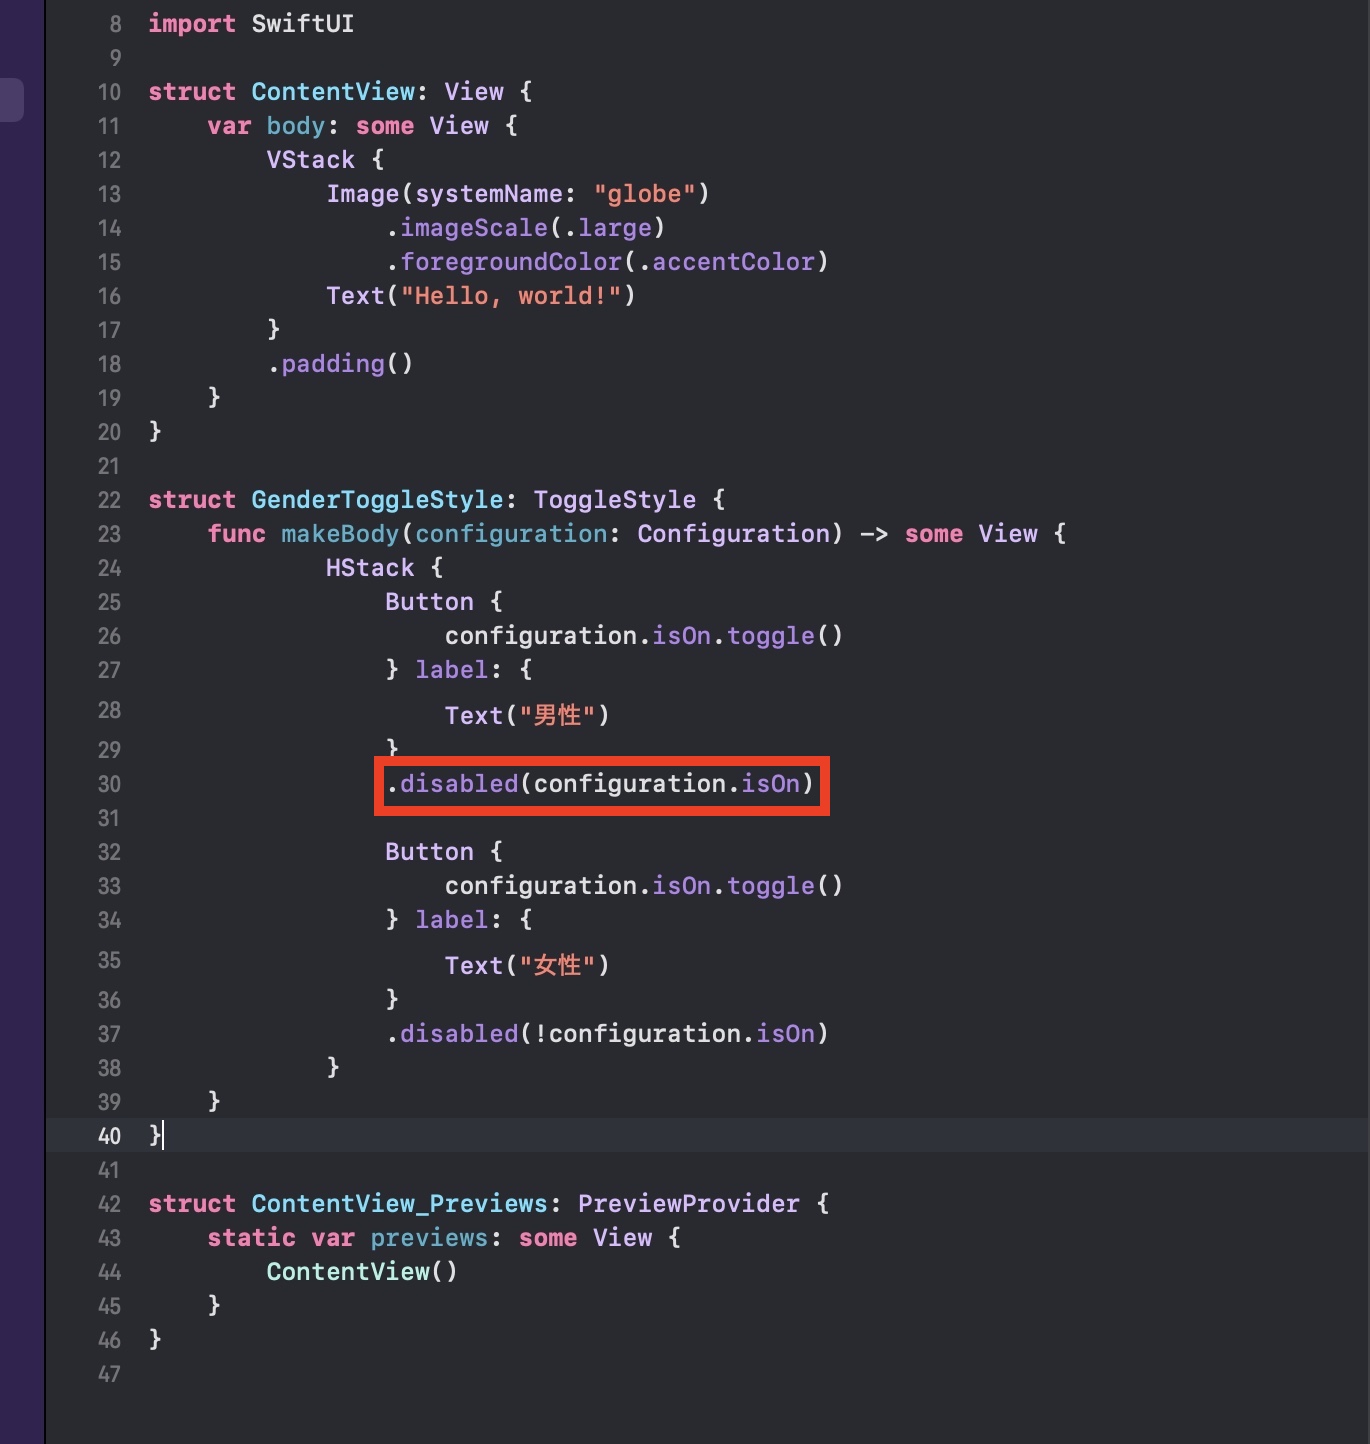Click "label:" on line 34

(x=459, y=920)
